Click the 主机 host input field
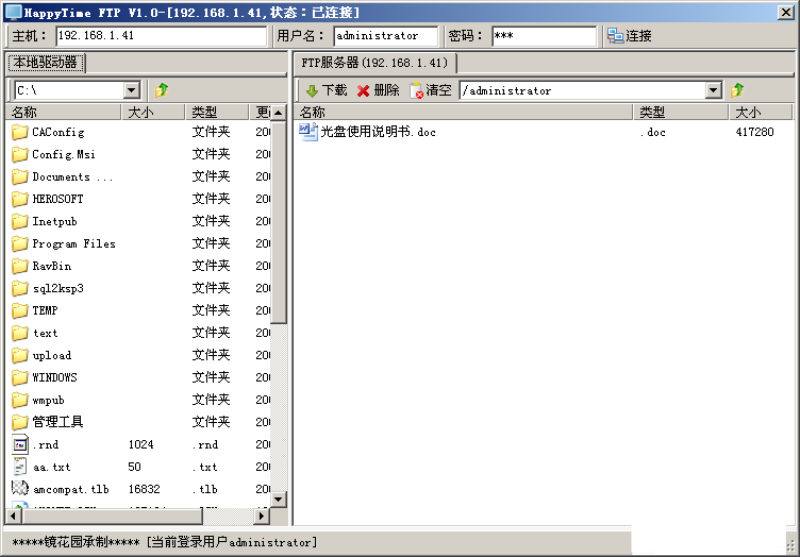800x557 pixels. 161,36
